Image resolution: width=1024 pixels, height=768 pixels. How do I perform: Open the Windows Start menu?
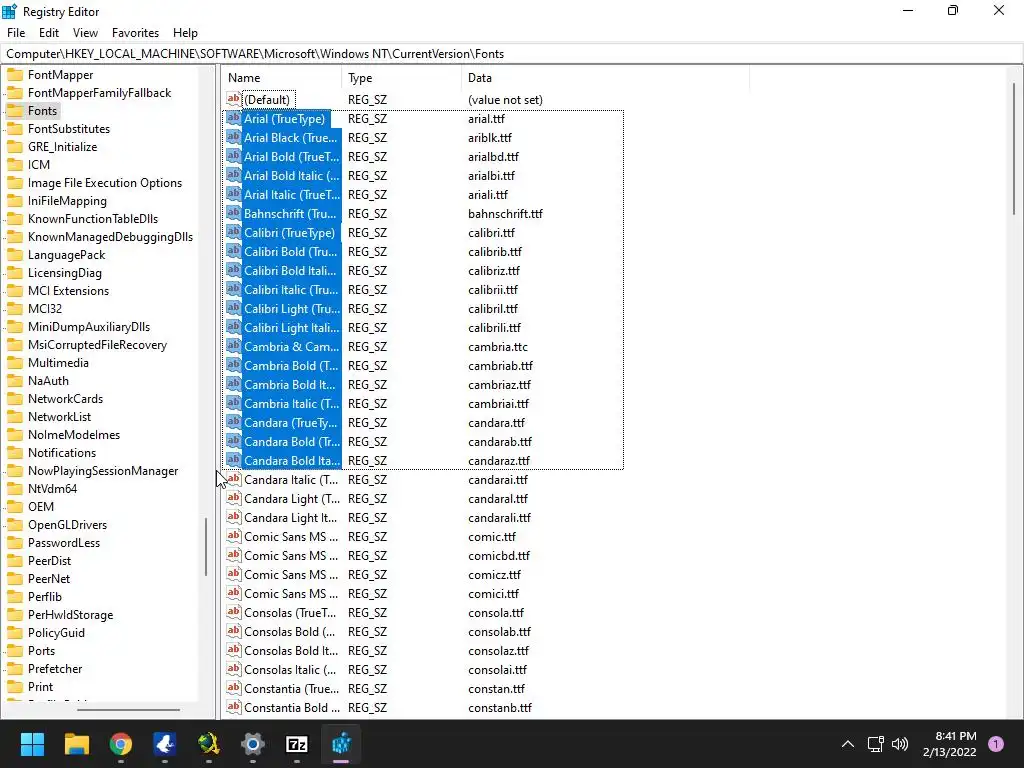coord(32,743)
